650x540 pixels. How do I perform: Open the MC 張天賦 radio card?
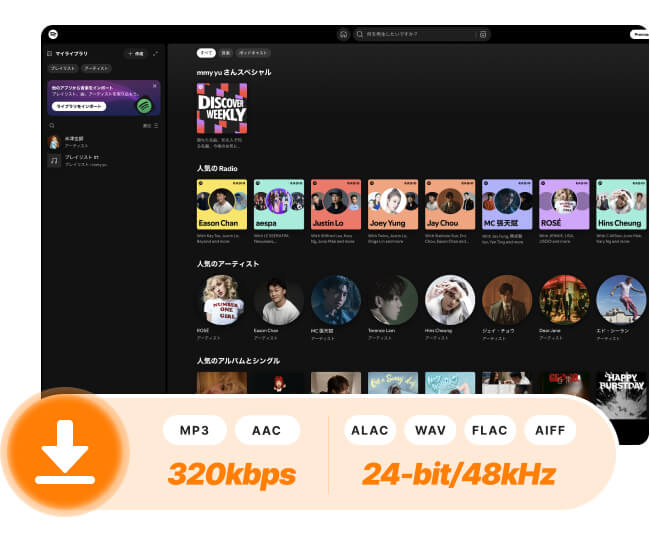[507, 204]
